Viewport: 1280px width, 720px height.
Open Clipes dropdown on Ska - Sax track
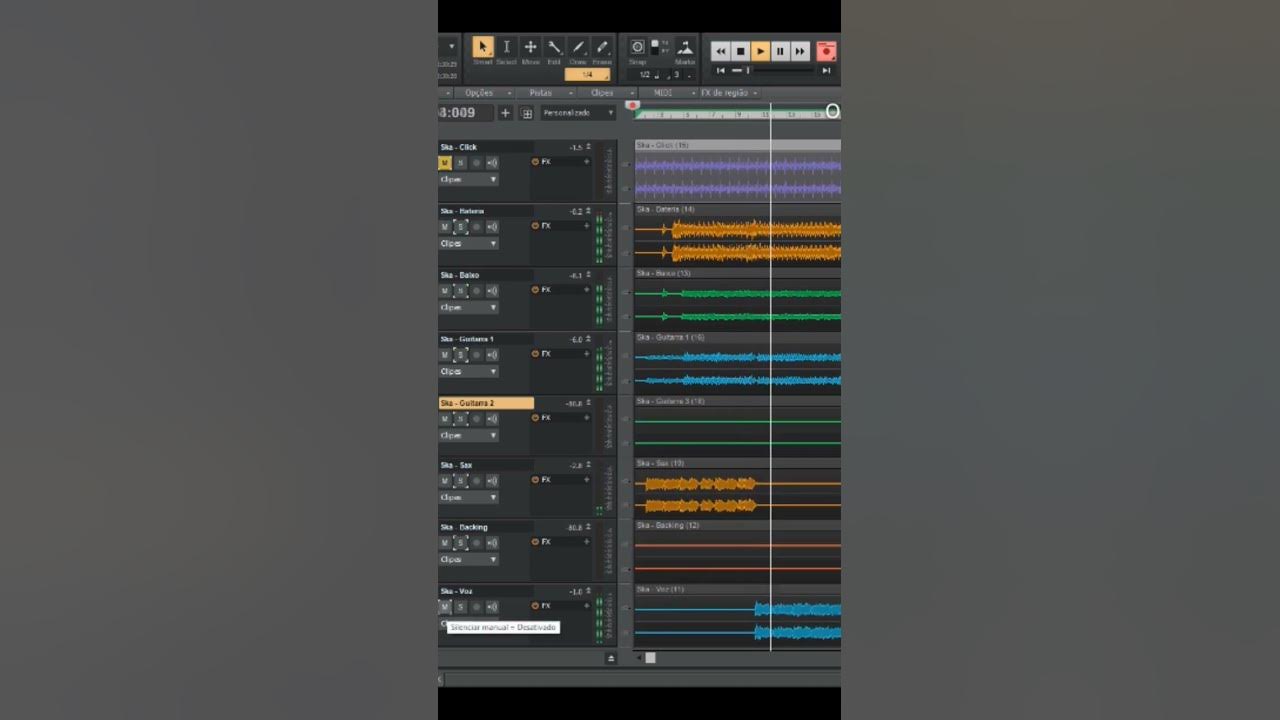pos(468,498)
